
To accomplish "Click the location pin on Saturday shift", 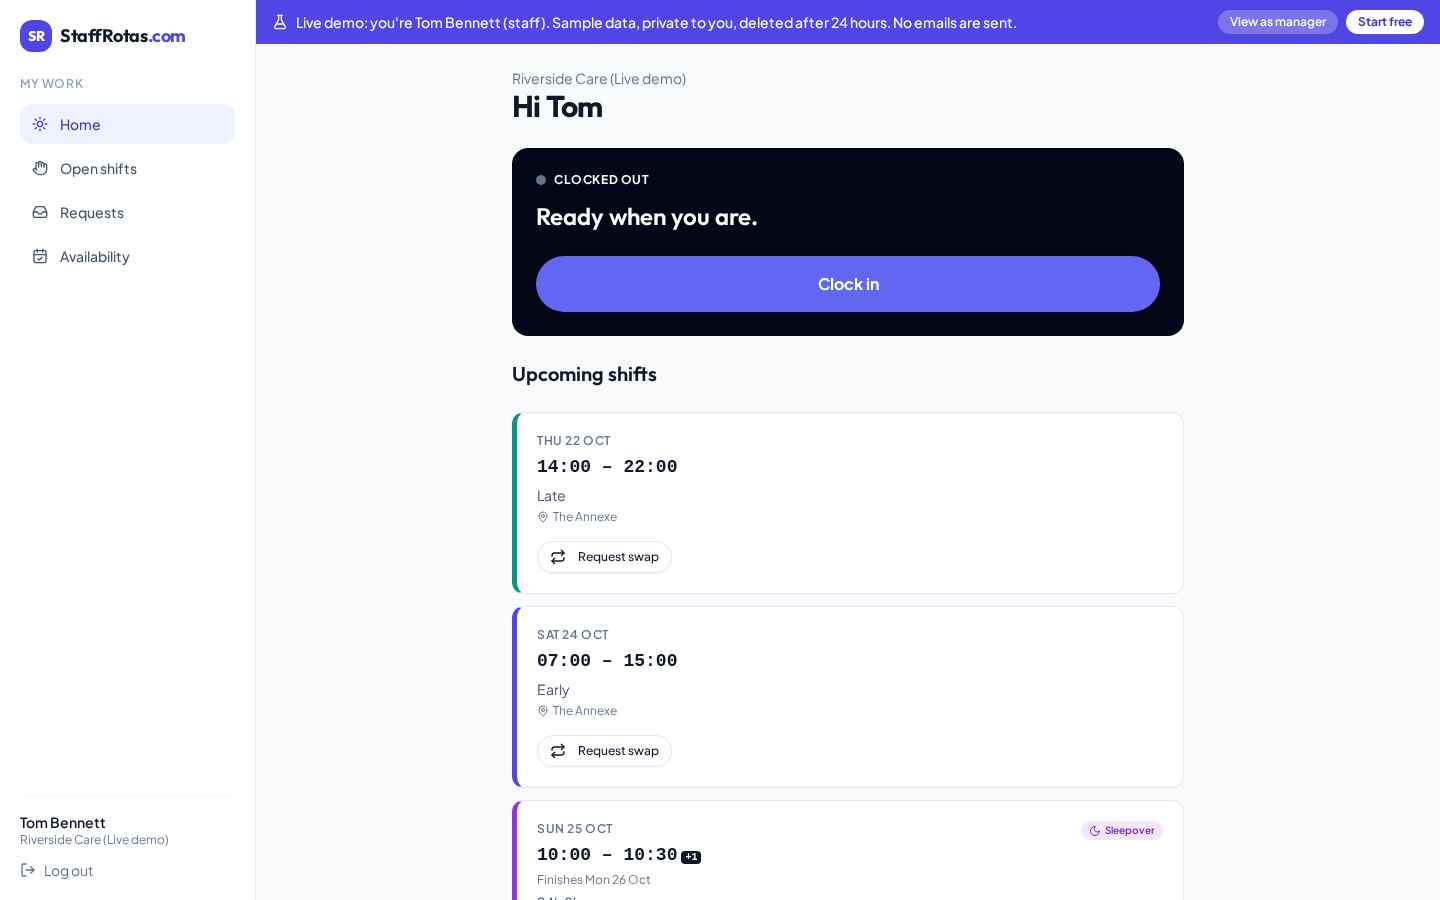I will tap(543, 711).
